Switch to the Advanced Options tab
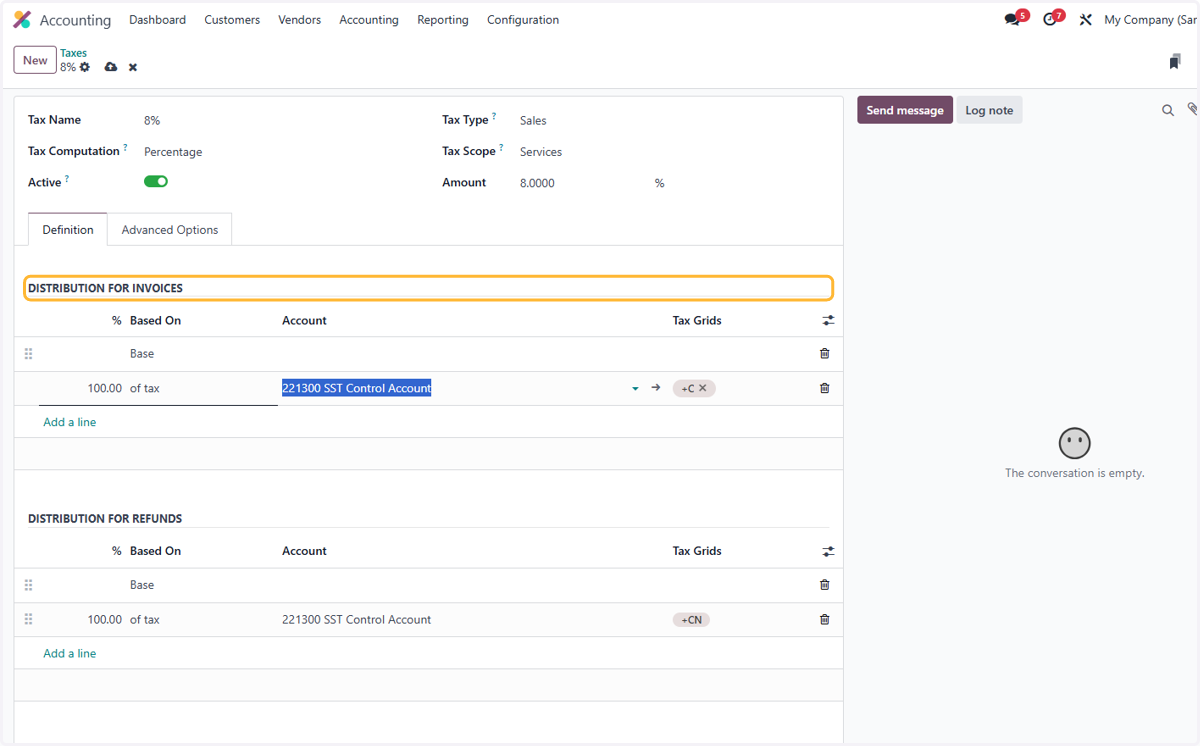 click(170, 230)
